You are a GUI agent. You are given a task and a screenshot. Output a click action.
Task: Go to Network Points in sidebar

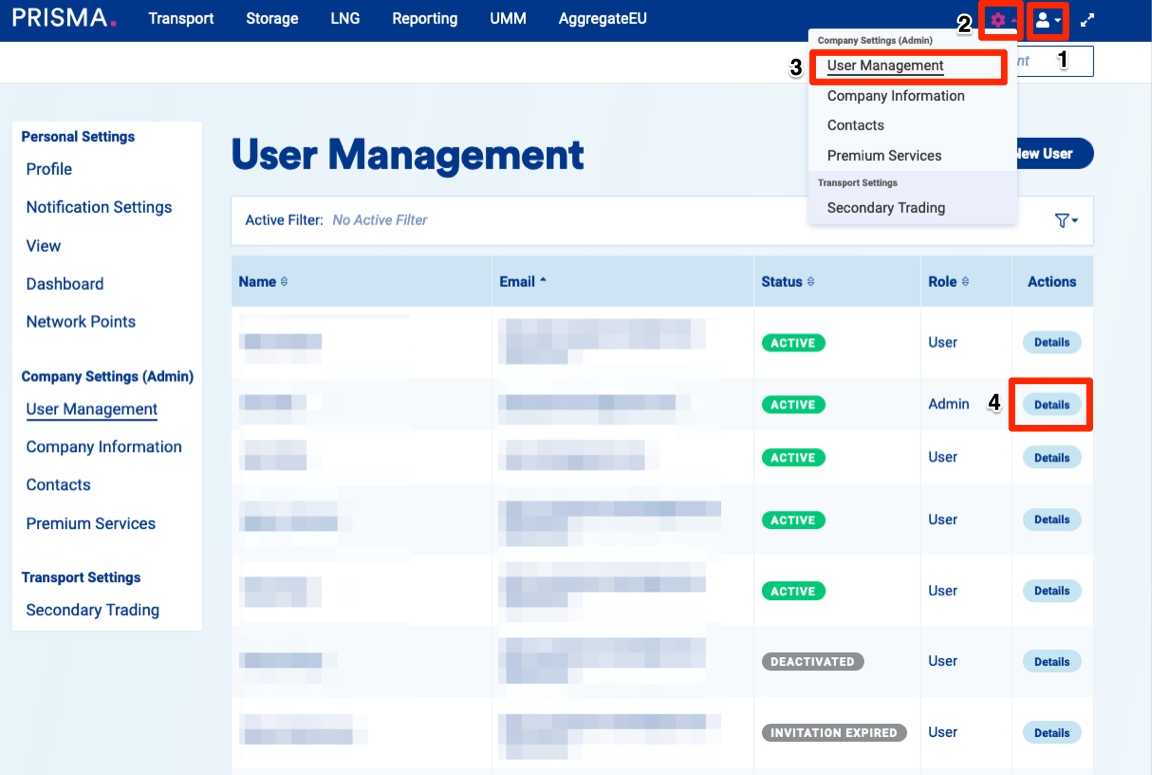click(81, 322)
